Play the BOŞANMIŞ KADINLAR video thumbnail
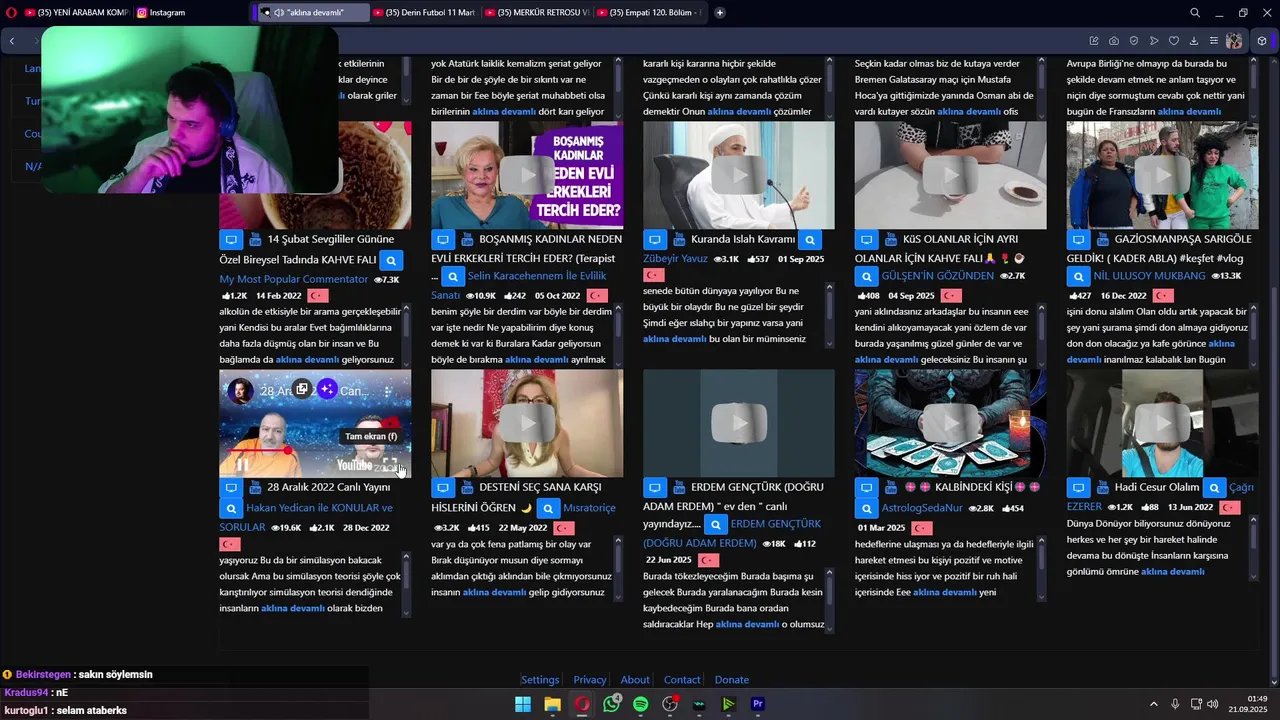Screen dimensions: 1280x720 [x=527, y=176]
